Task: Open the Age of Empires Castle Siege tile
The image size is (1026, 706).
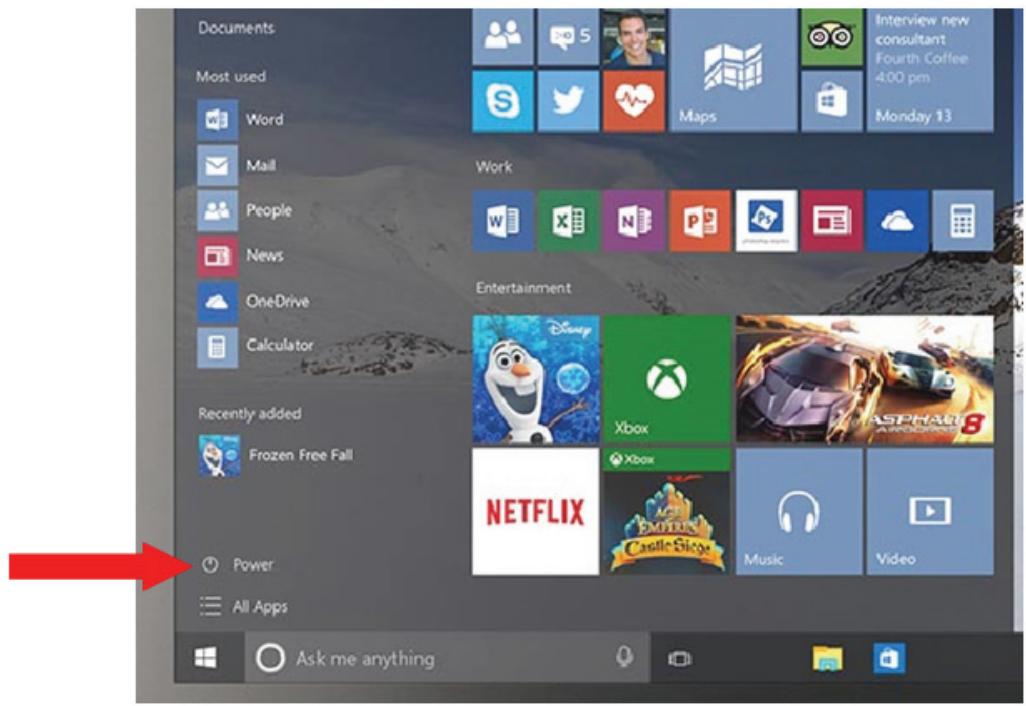Action: pyautogui.click(x=667, y=512)
